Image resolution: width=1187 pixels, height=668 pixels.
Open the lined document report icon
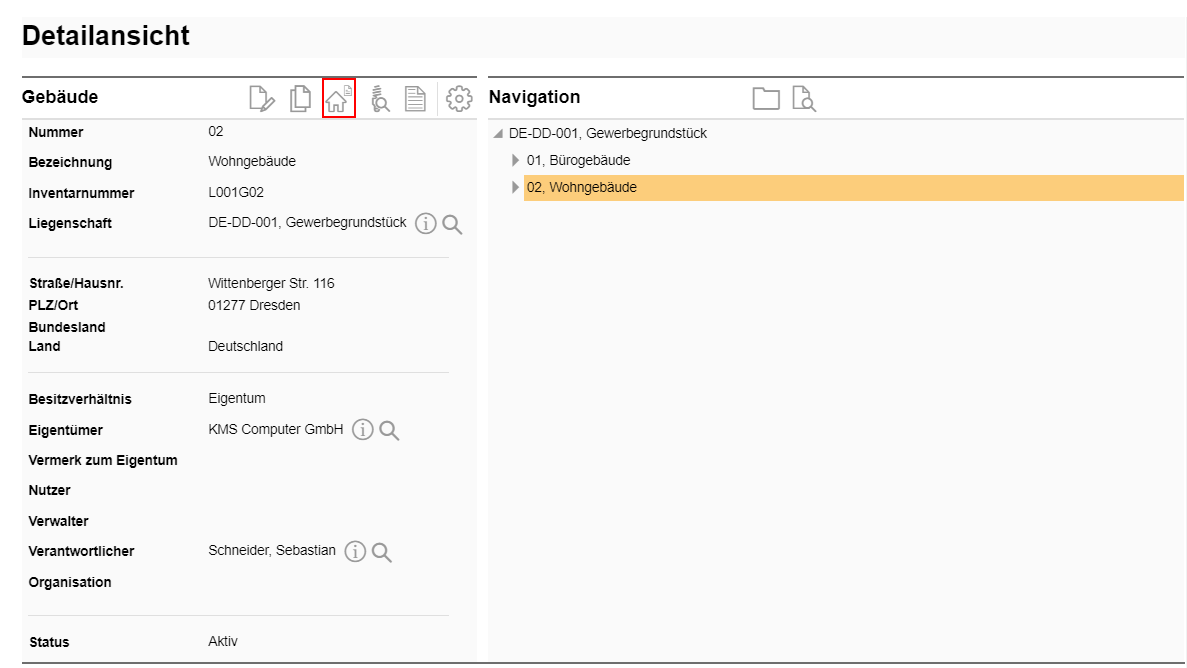415,98
